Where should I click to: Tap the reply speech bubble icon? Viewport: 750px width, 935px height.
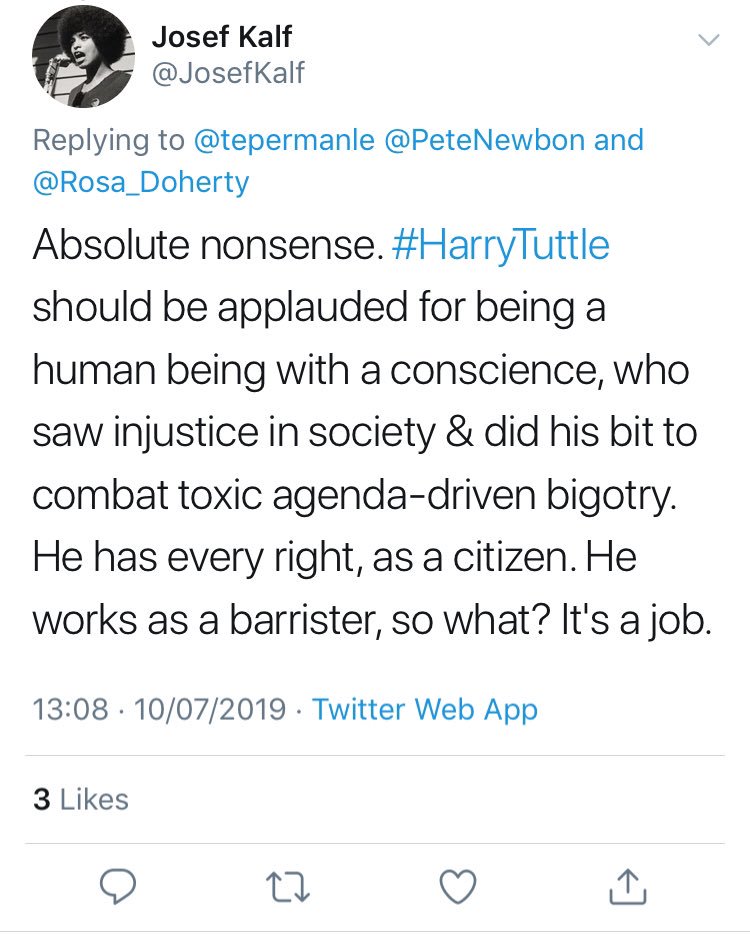click(117, 887)
